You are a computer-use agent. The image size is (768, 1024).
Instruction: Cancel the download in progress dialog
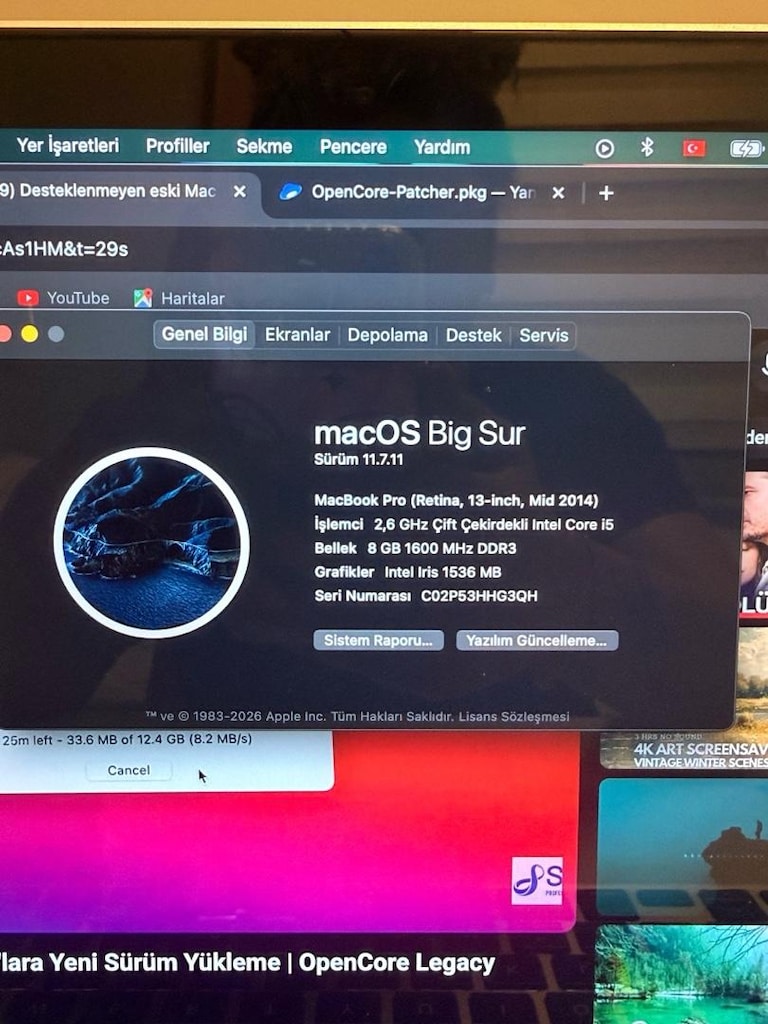coord(129,770)
